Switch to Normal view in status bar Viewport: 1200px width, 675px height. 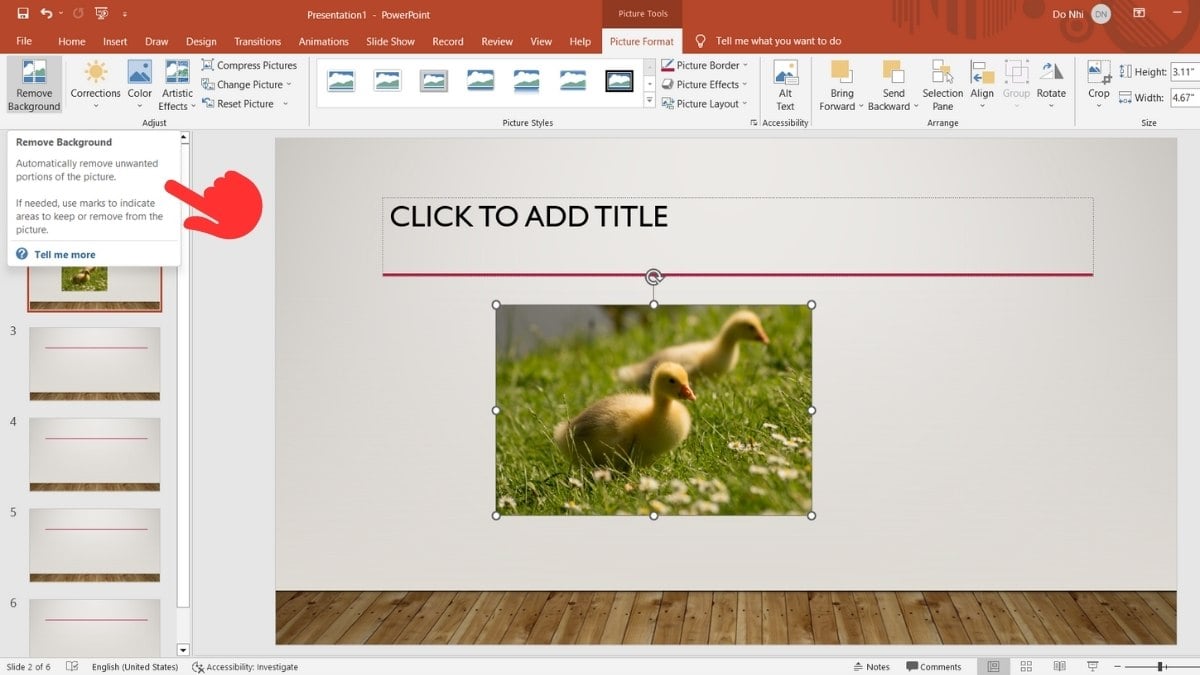993,666
